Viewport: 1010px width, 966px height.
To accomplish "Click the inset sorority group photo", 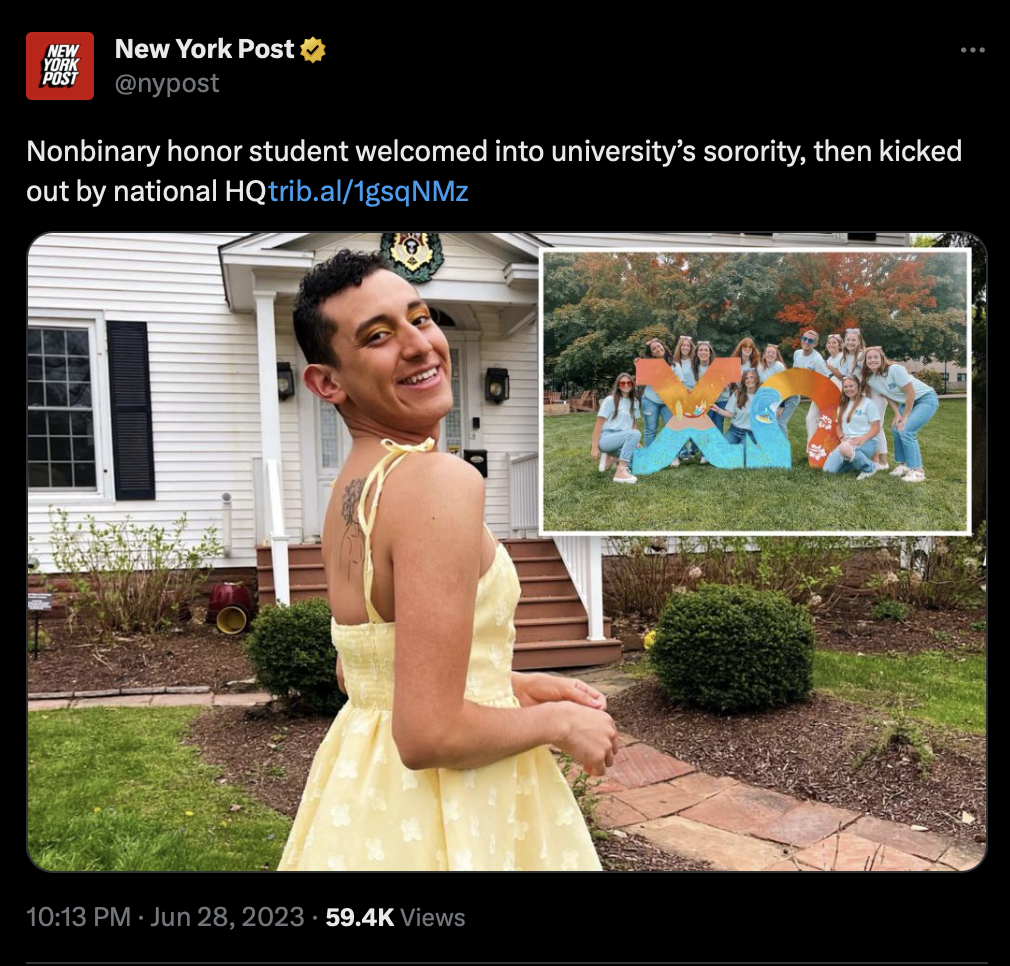I will (755, 392).
